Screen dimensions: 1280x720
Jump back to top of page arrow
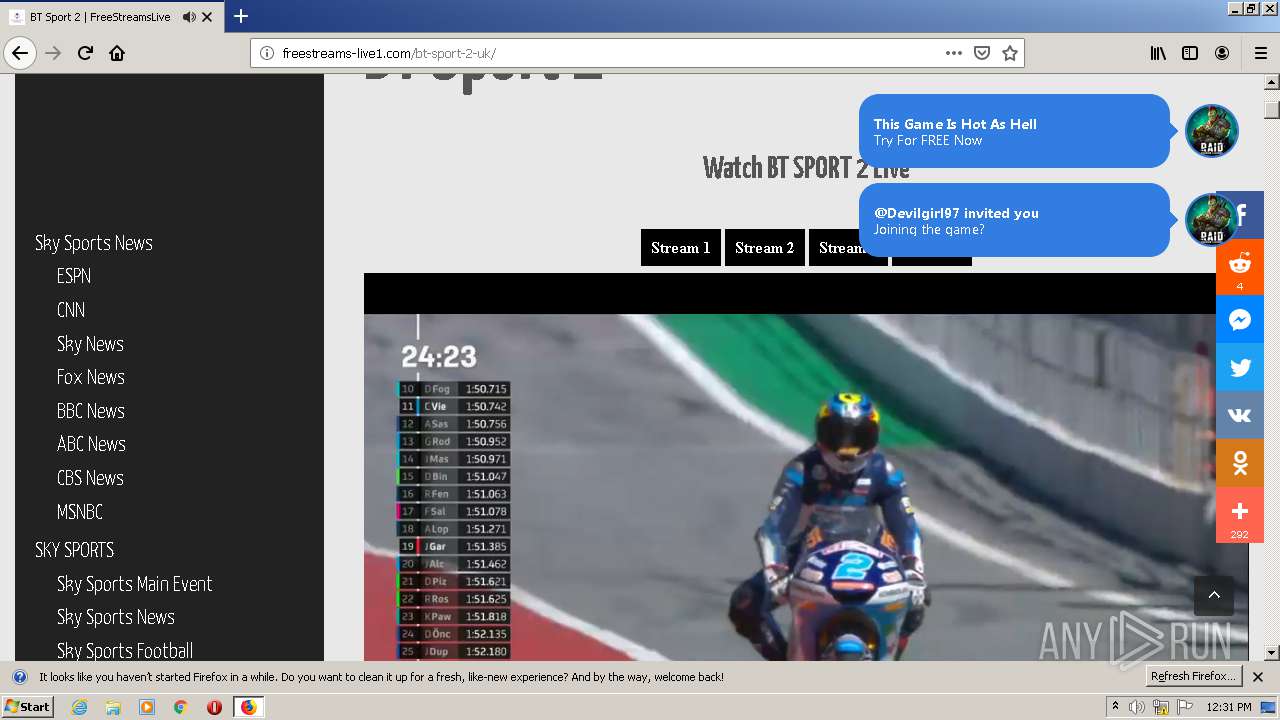coord(1214,595)
